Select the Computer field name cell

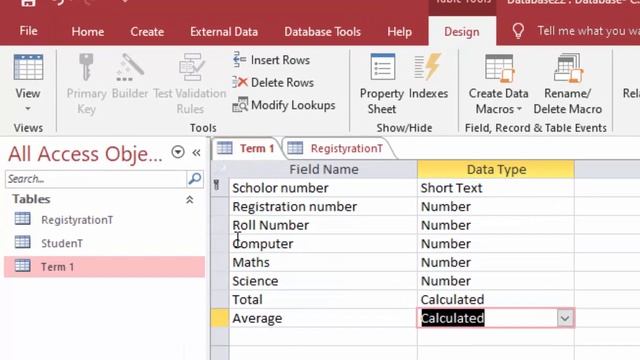pyautogui.click(x=323, y=244)
